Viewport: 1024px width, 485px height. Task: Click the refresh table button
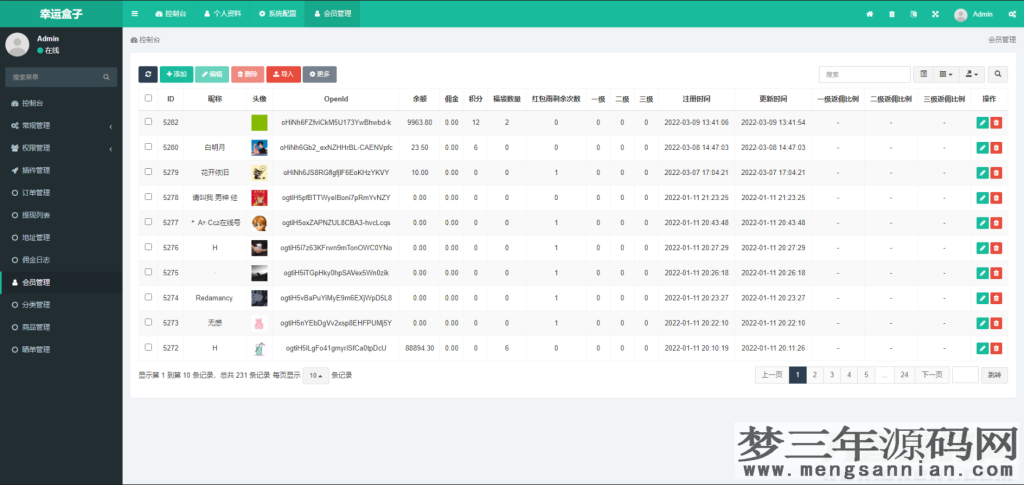[x=148, y=74]
